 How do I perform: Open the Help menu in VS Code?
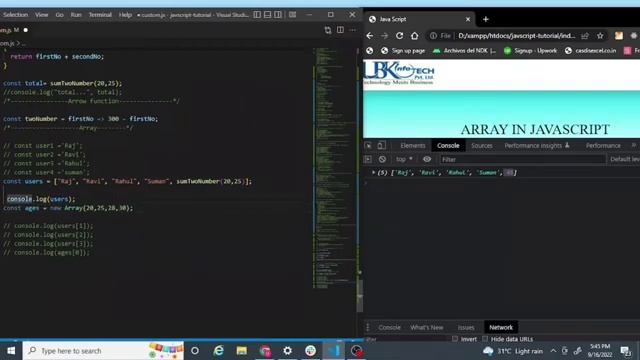click(125, 15)
